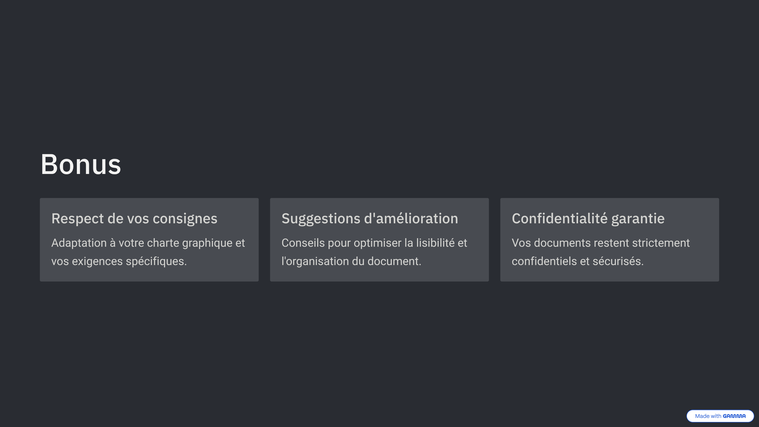Click the word "consignes" in first heading
759x427 pixels.
pos(183,218)
